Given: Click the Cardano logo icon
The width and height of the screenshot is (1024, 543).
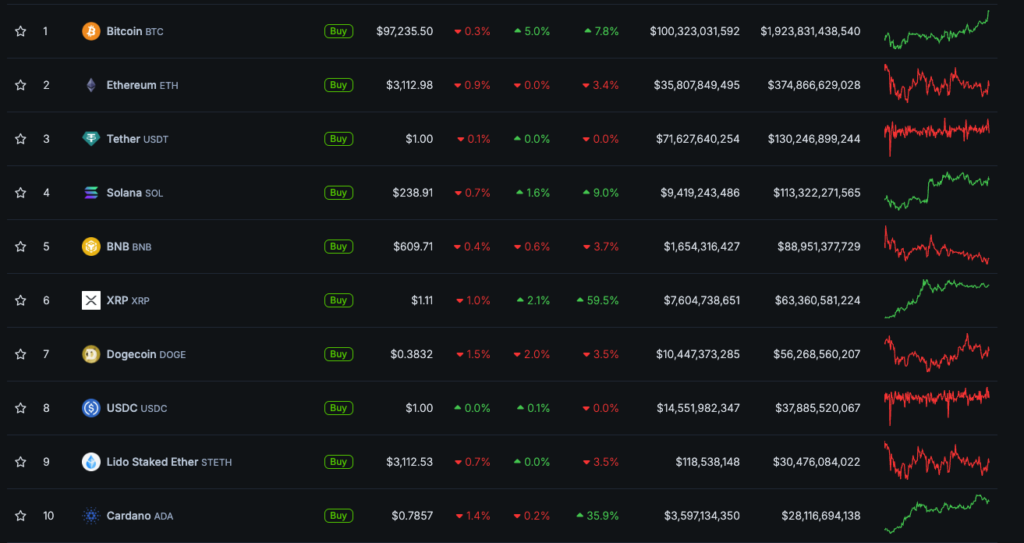Looking at the screenshot, I should pyautogui.click(x=91, y=516).
